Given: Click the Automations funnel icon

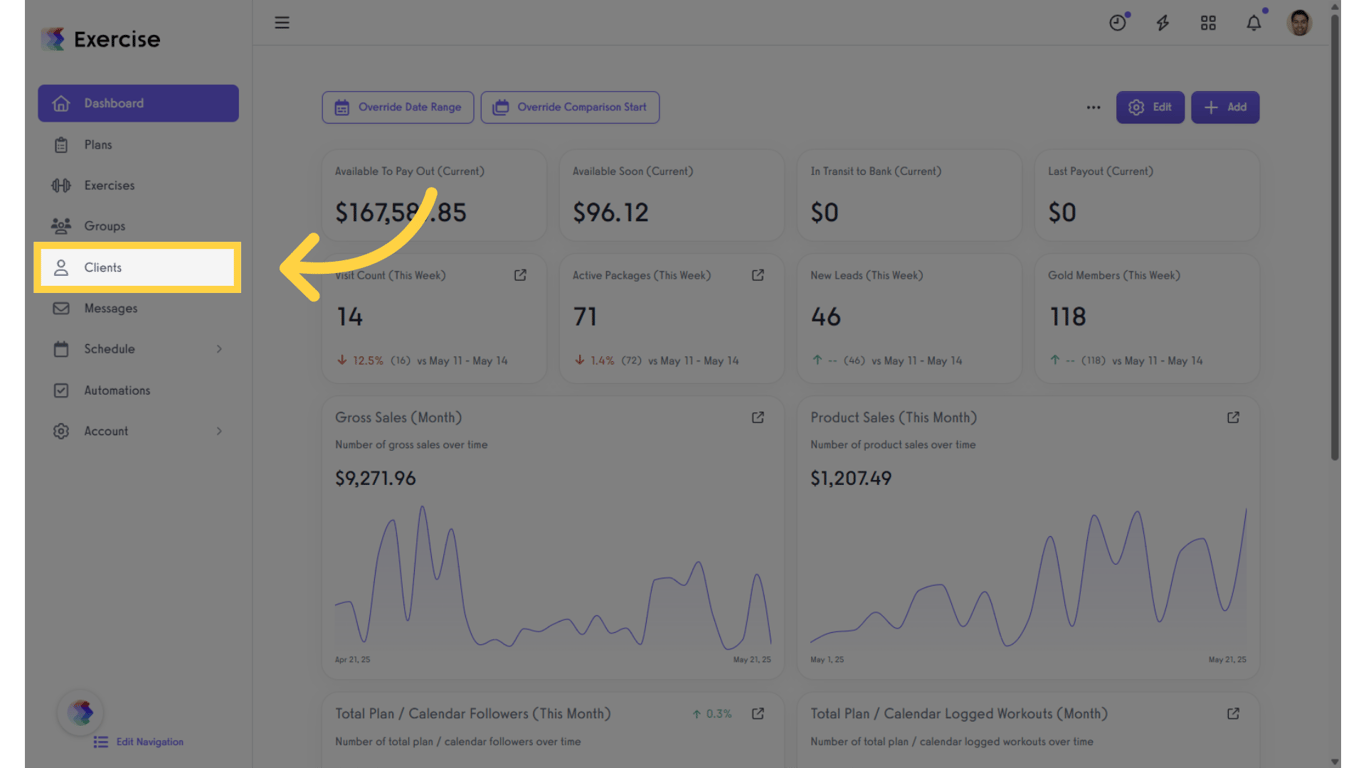Looking at the screenshot, I should tap(61, 390).
